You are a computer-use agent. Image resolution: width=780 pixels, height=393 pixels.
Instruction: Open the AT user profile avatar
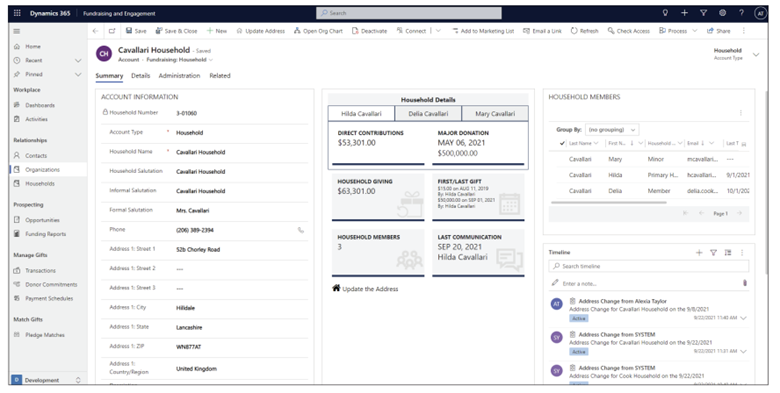[x=760, y=13]
